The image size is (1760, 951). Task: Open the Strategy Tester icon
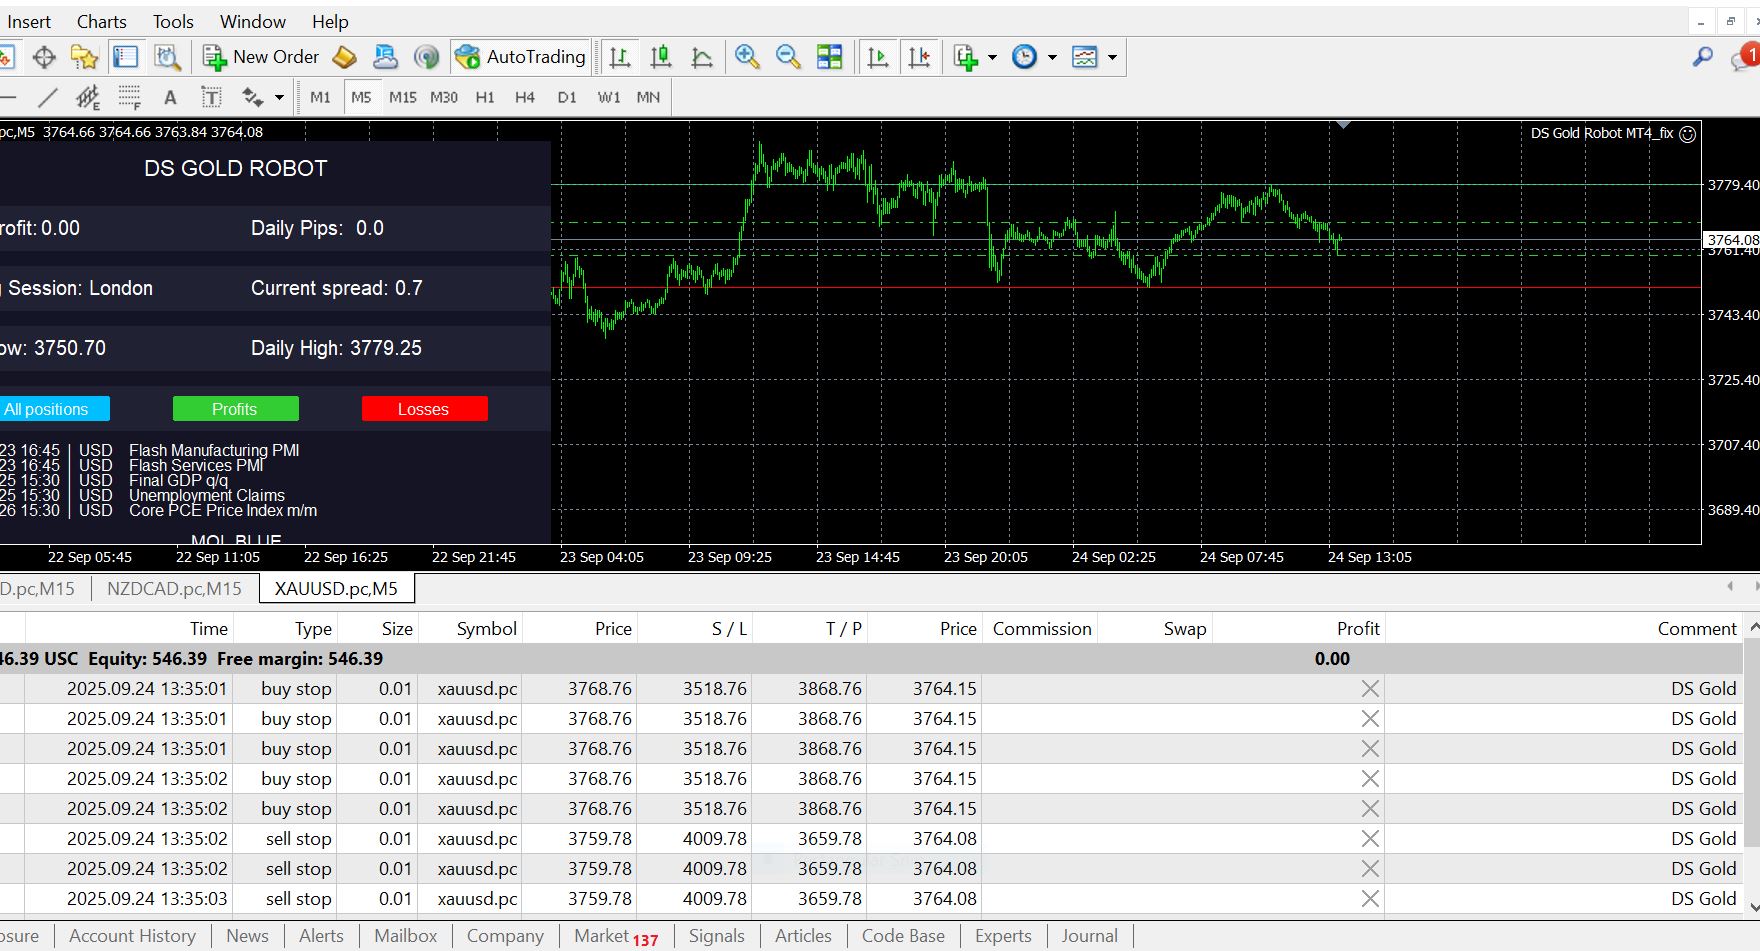point(167,57)
